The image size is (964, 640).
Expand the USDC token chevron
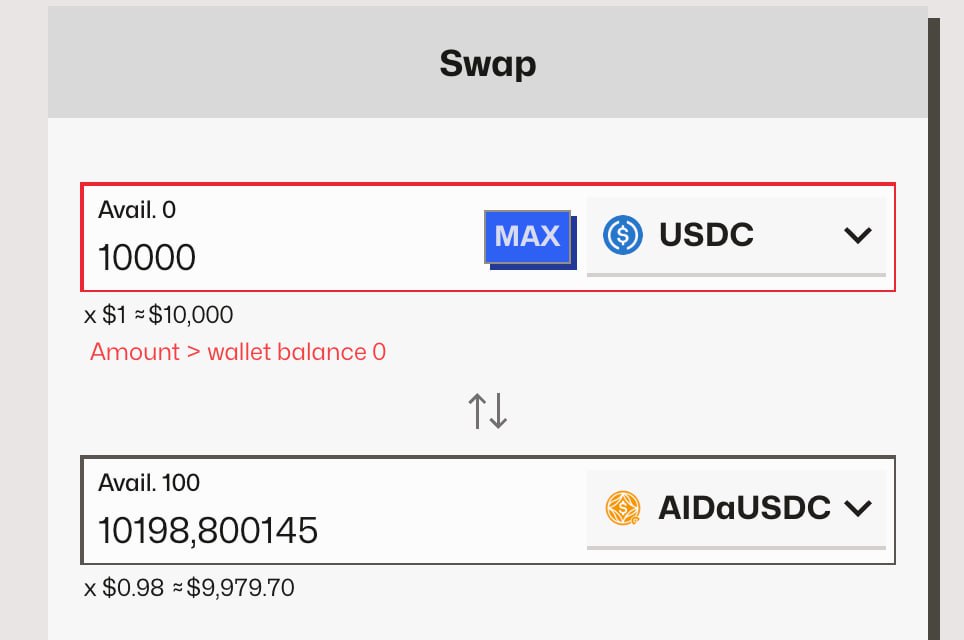click(x=857, y=236)
